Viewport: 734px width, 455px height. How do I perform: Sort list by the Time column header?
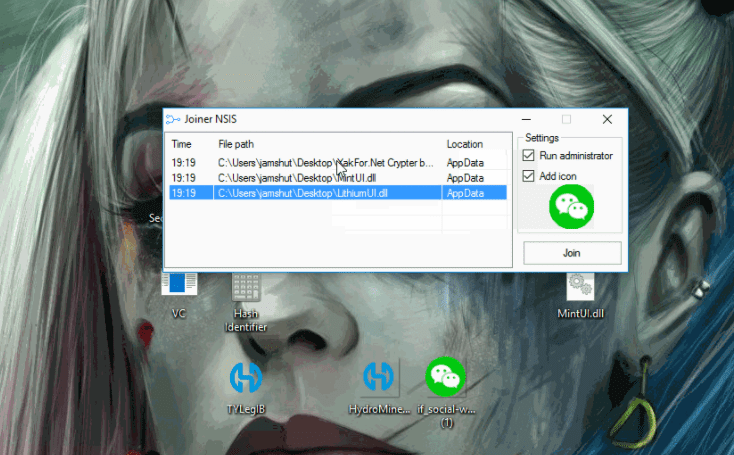tap(182, 144)
